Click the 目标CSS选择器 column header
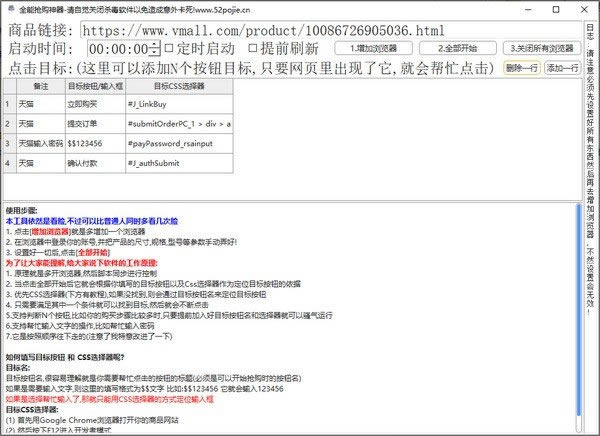The width and height of the screenshot is (600, 436). [179, 86]
